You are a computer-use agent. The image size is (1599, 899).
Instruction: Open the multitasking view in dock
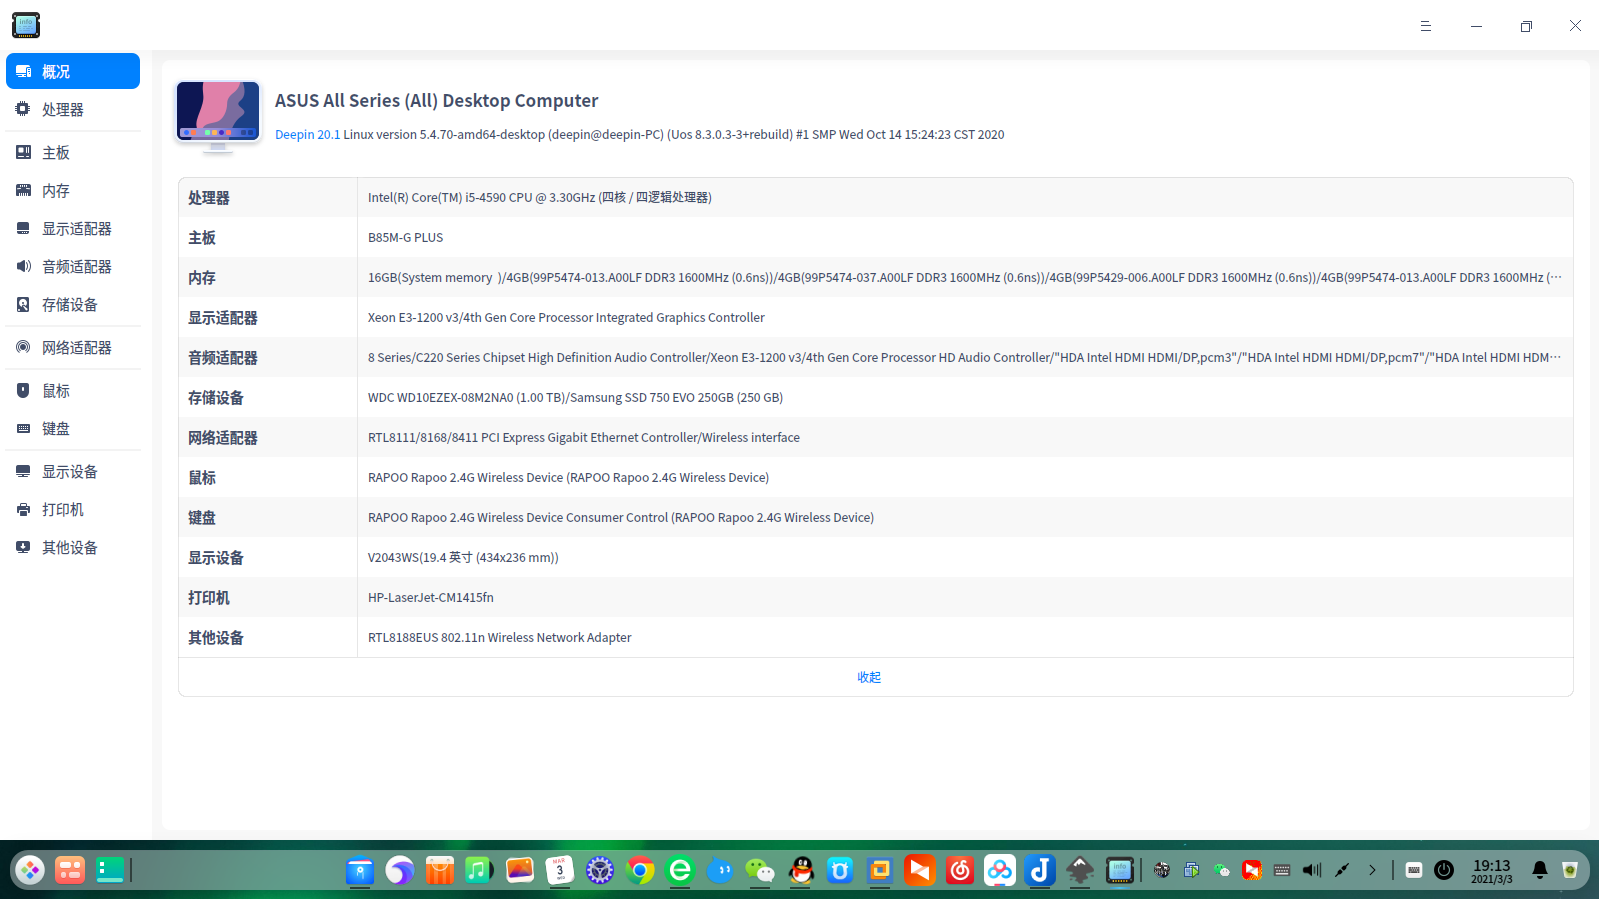(70, 870)
